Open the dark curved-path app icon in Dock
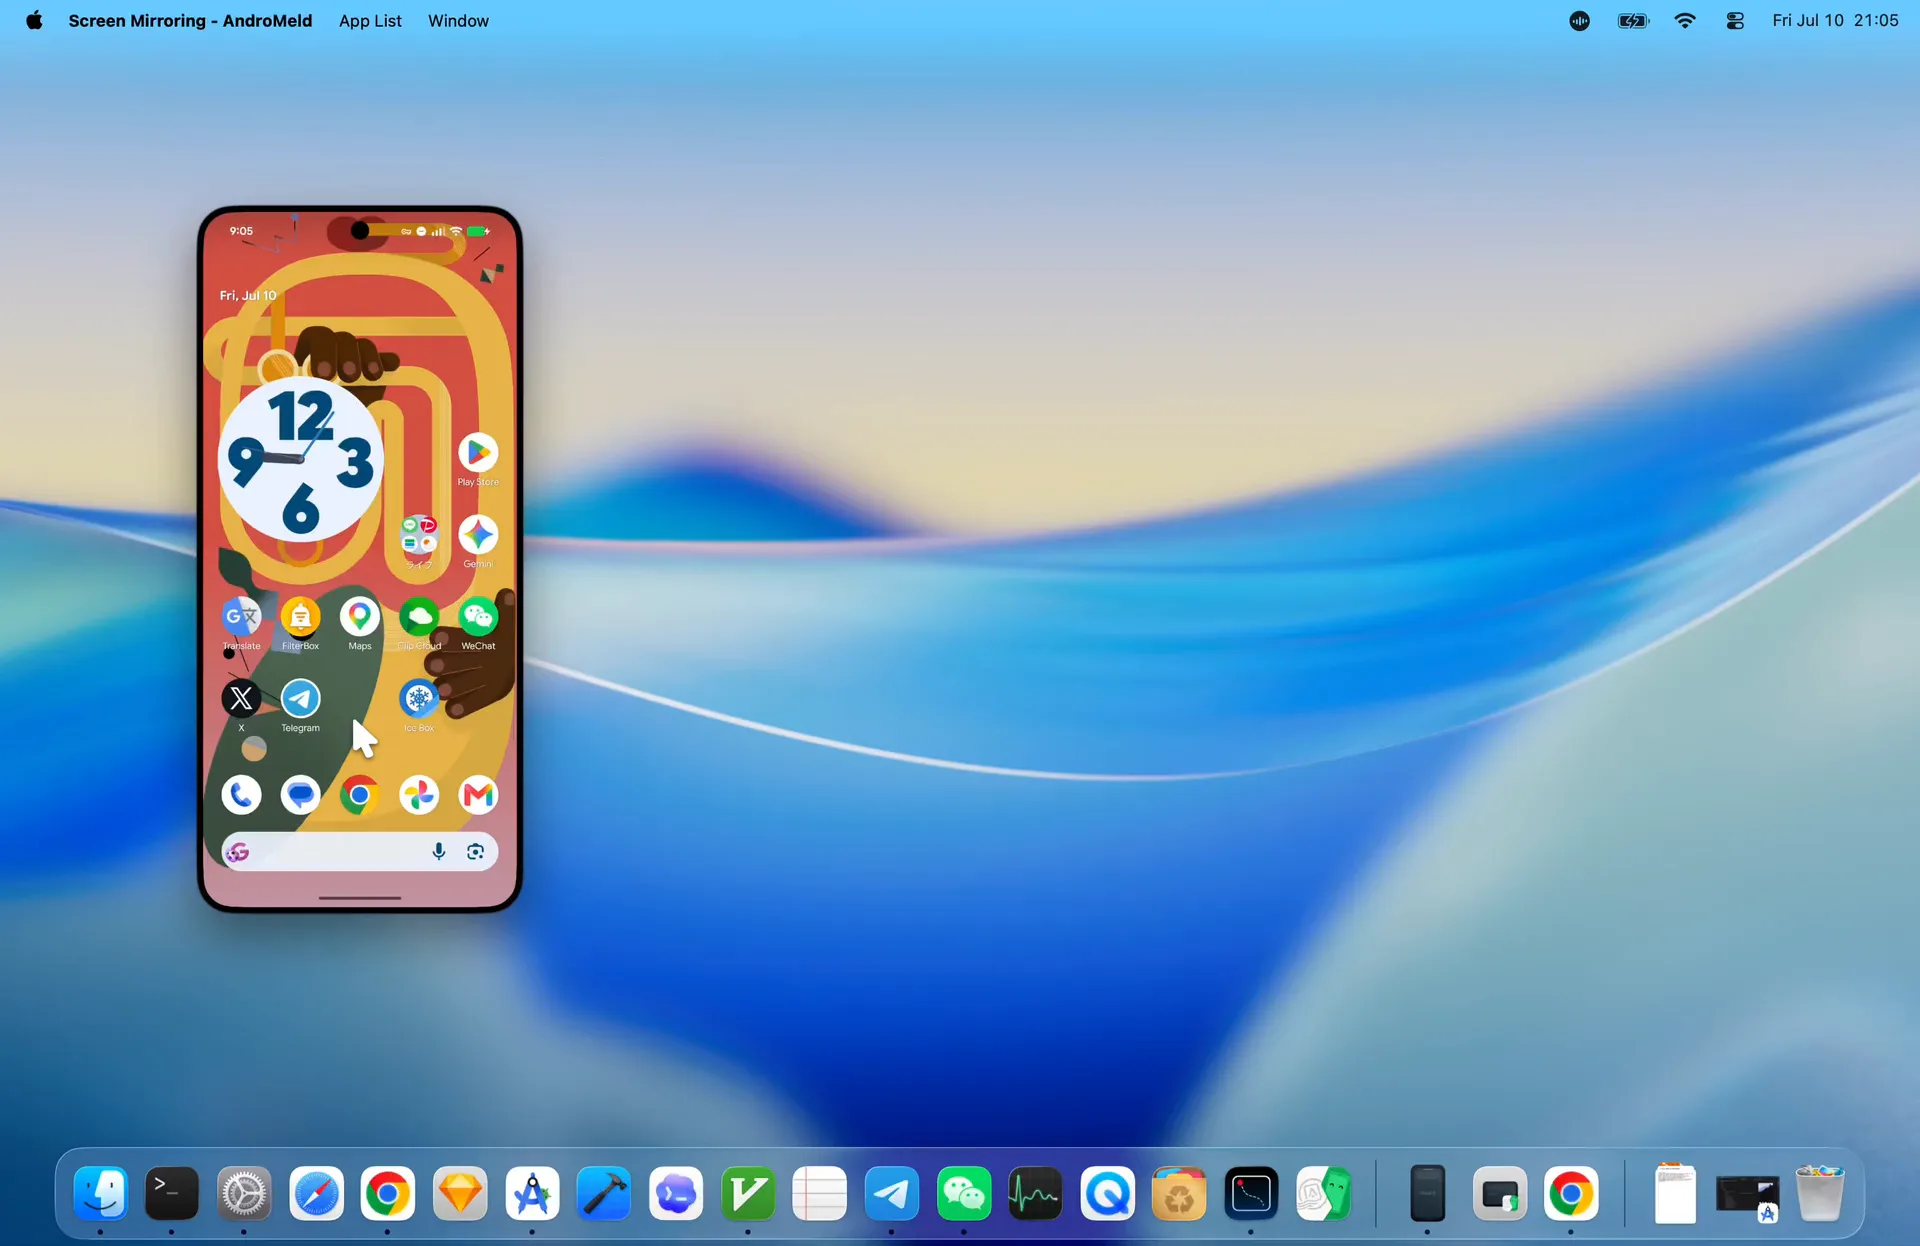Viewport: 1920px width, 1246px height. click(1252, 1193)
